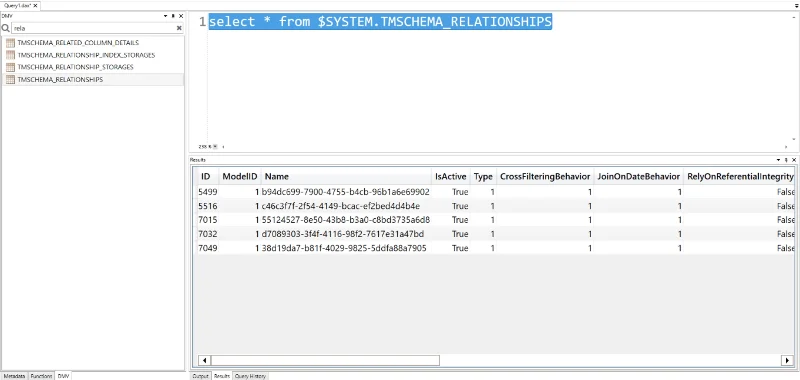Sort results by RelyOnReferentialIntegrity column header
Screen dimensions: 800x380
coord(740,176)
